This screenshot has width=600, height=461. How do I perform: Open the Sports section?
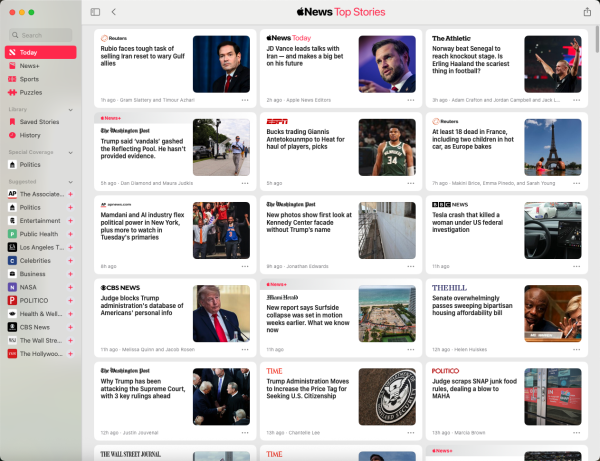point(41,79)
